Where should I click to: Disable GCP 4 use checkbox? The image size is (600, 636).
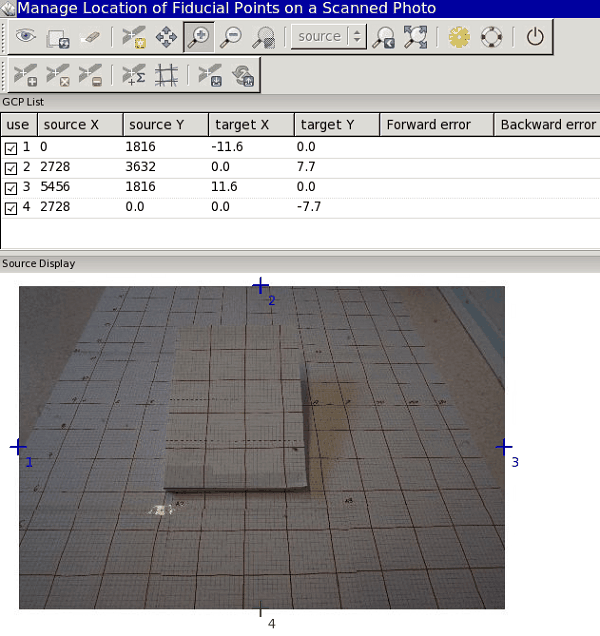click(x=11, y=208)
